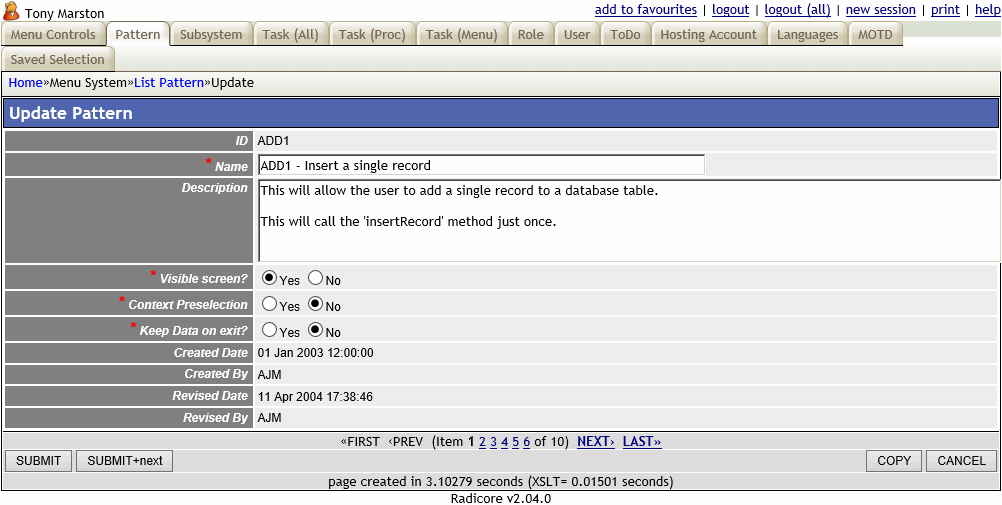Cancel the pattern update
The width and height of the screenshot is (1002, 505).
(x=961, y=461)
